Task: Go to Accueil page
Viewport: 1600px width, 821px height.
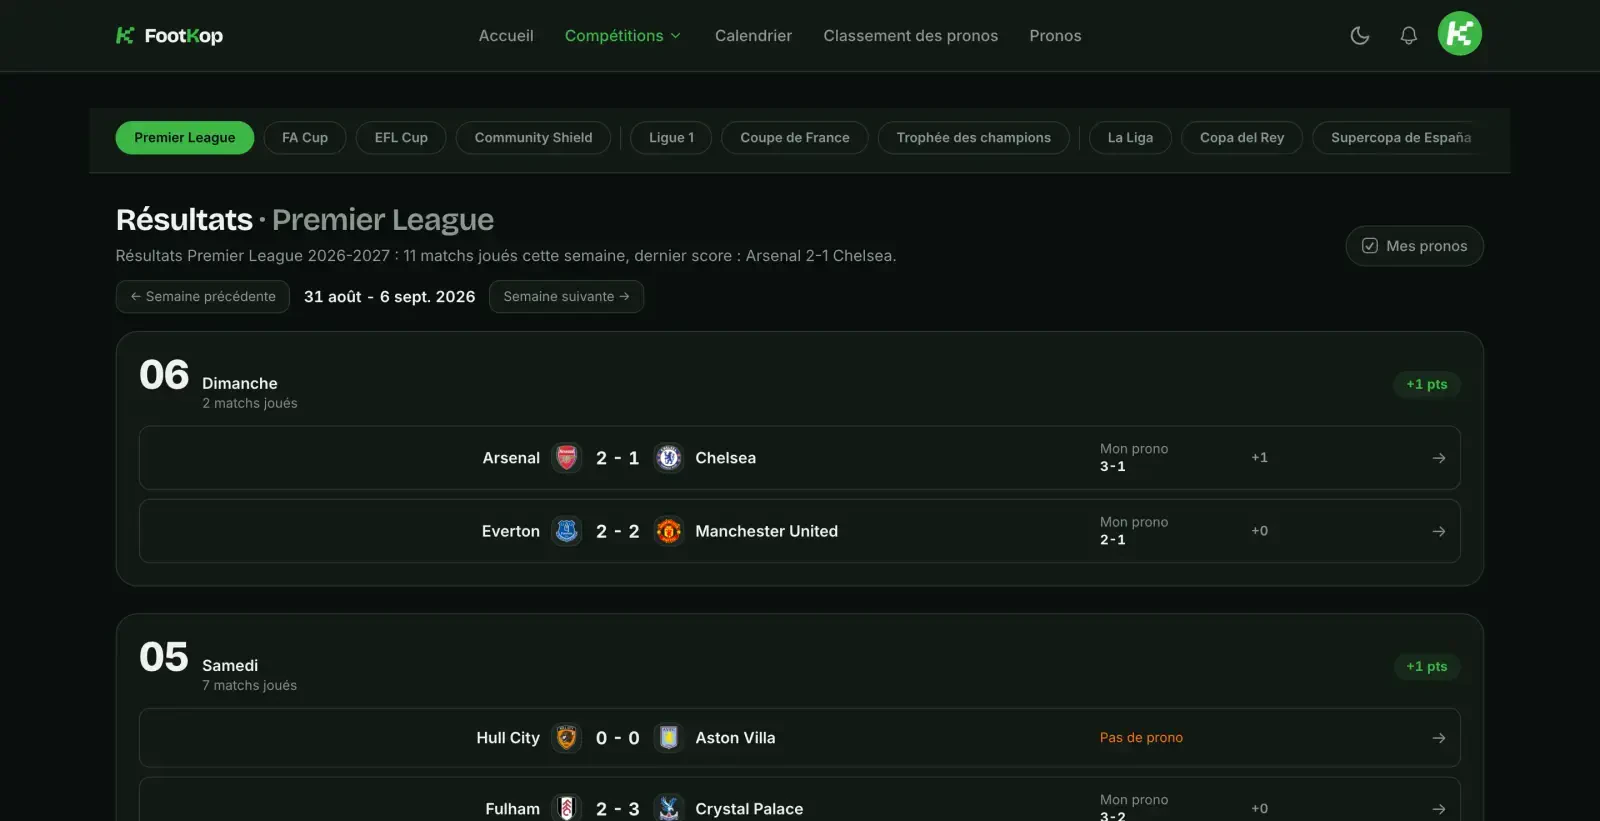Action: [506, 36]
